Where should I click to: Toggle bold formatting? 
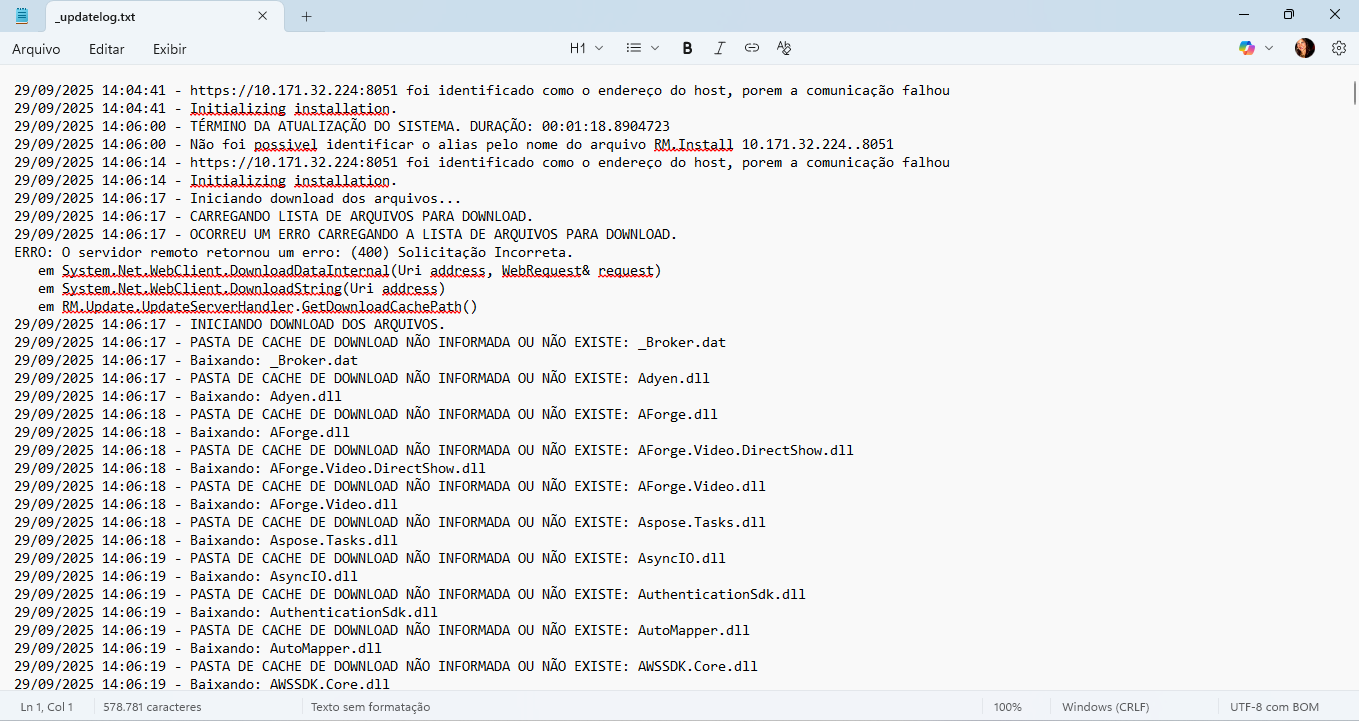(x=687, y=47)
